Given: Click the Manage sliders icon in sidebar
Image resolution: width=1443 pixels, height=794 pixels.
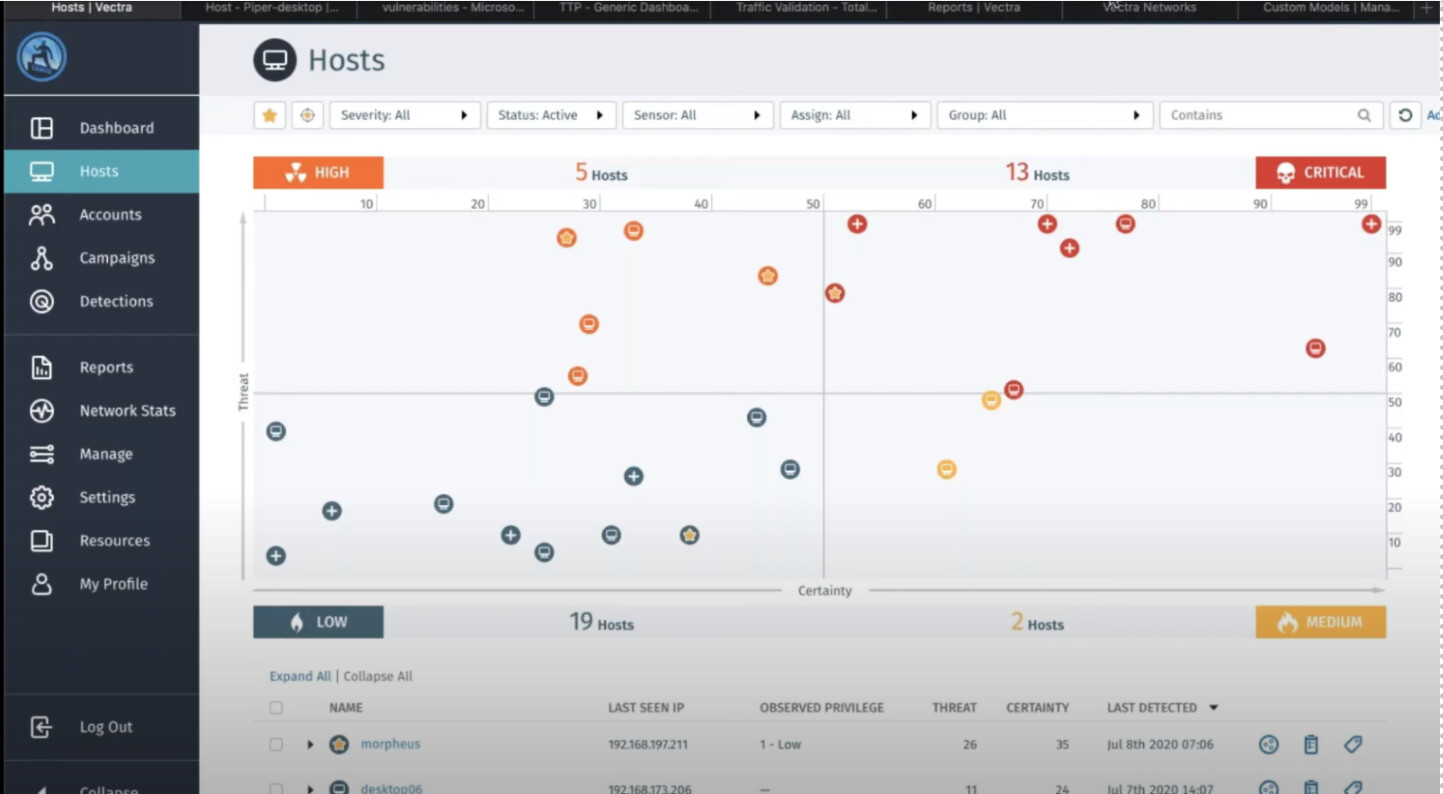Looking at the screenshot, I should (42, 454).
